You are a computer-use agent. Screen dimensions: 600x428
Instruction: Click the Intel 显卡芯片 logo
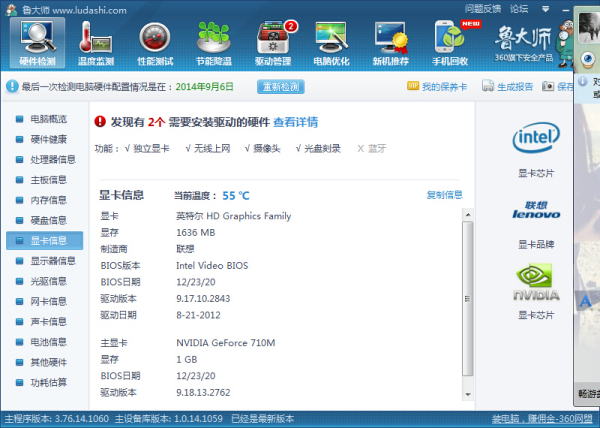[536, 138]
